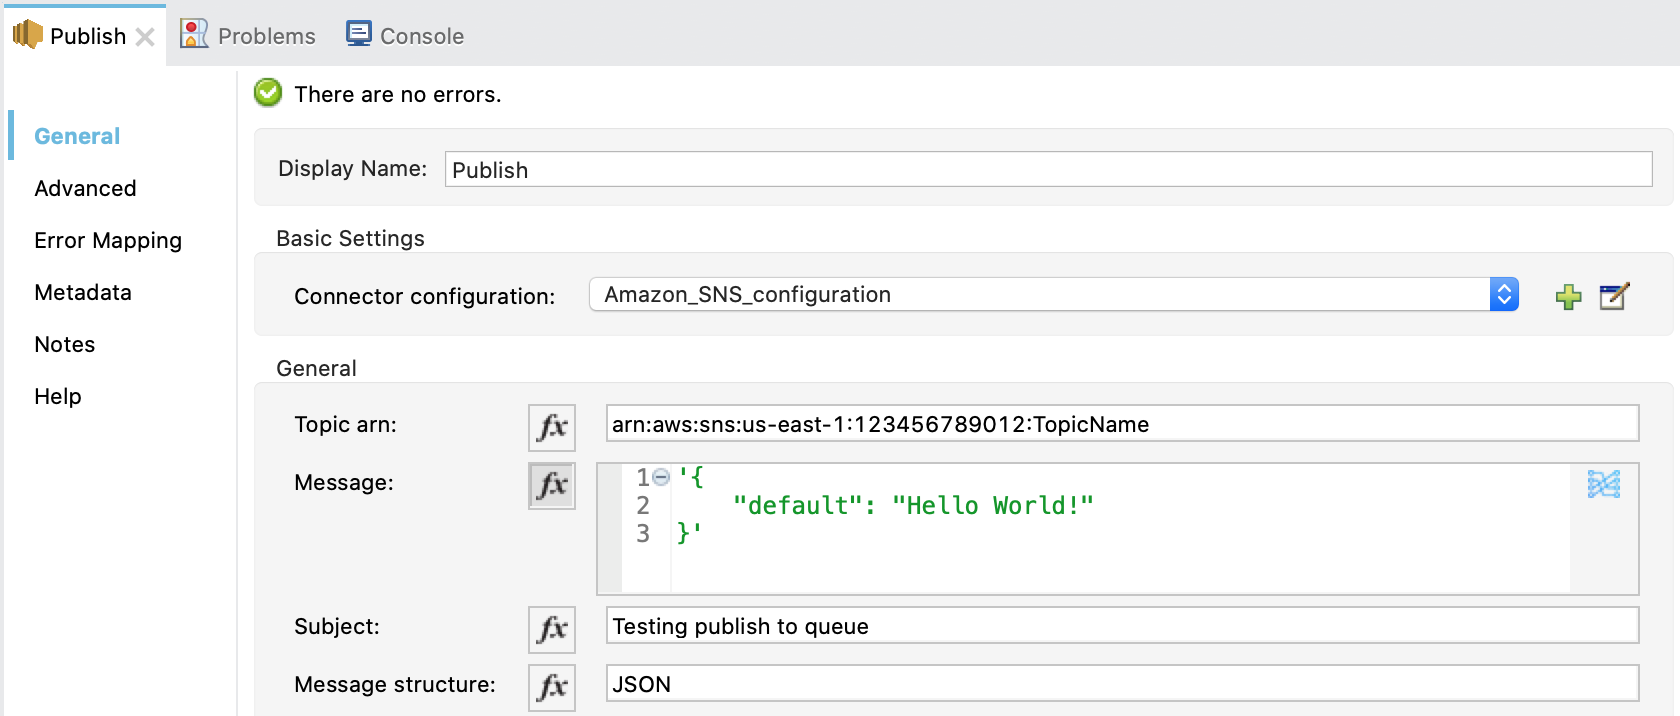The width and height of the screenshot is (1680, 716).
Task: Toggle the fx expression button for Message
Action: click(552, 486)
